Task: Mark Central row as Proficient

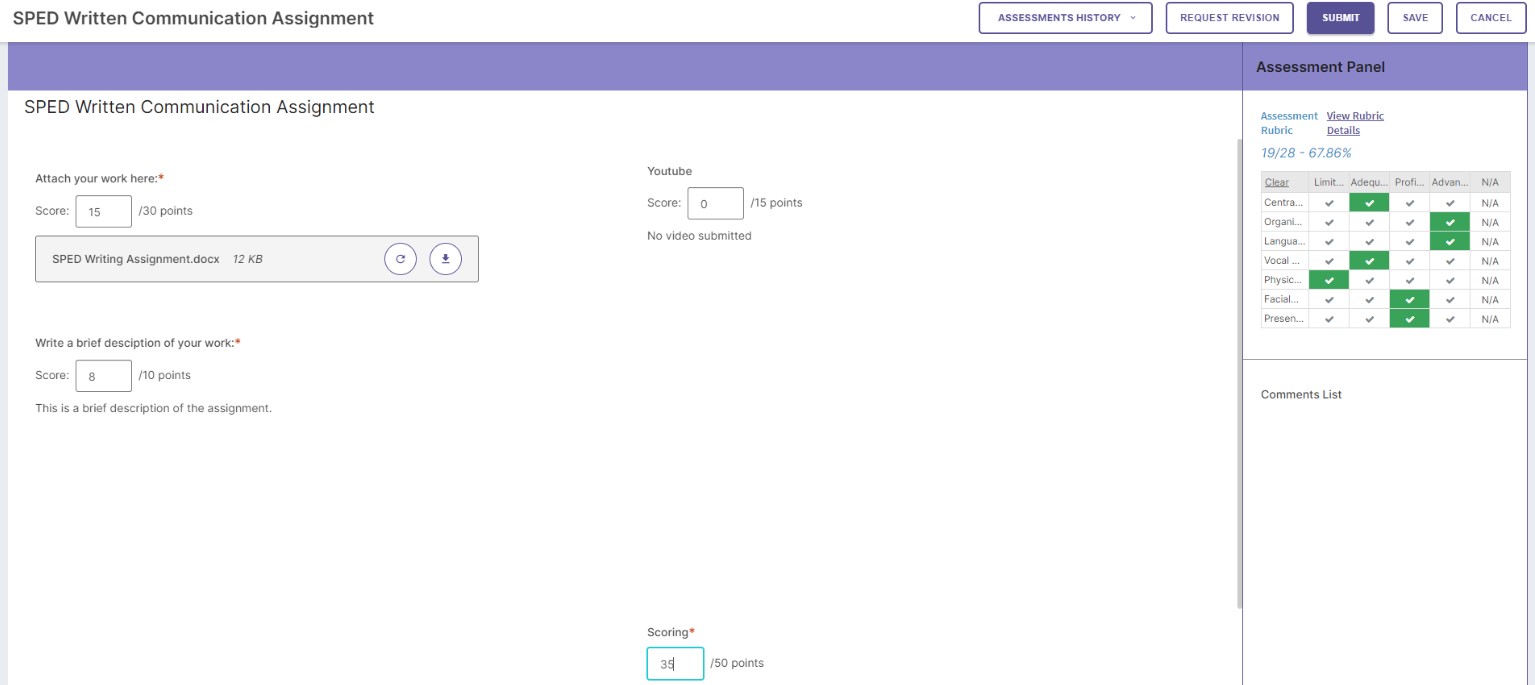Action: coord(1410,202)
